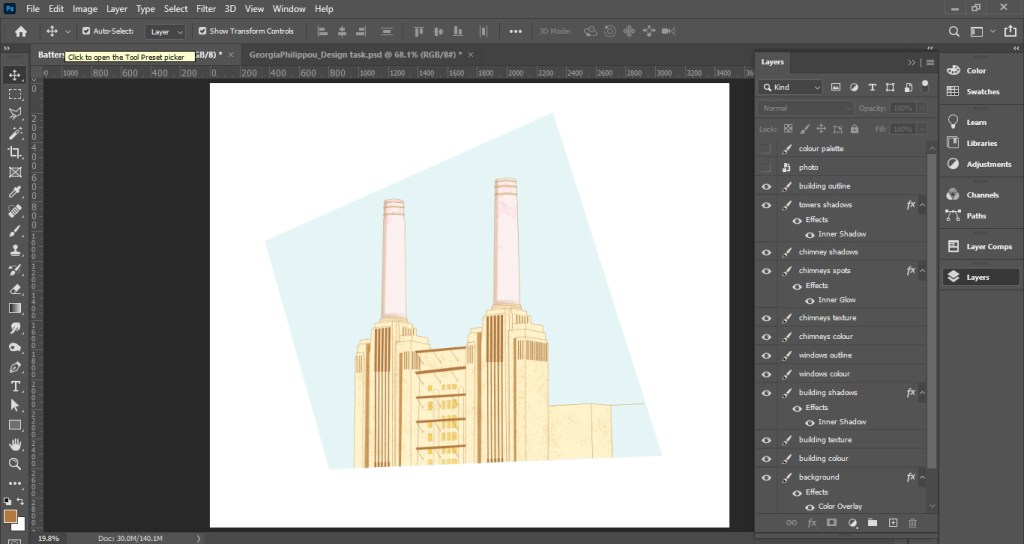Select the Pen tool
Viewport: 1024px width, 544px height.
pyautogui.click(x=15, y=367)
